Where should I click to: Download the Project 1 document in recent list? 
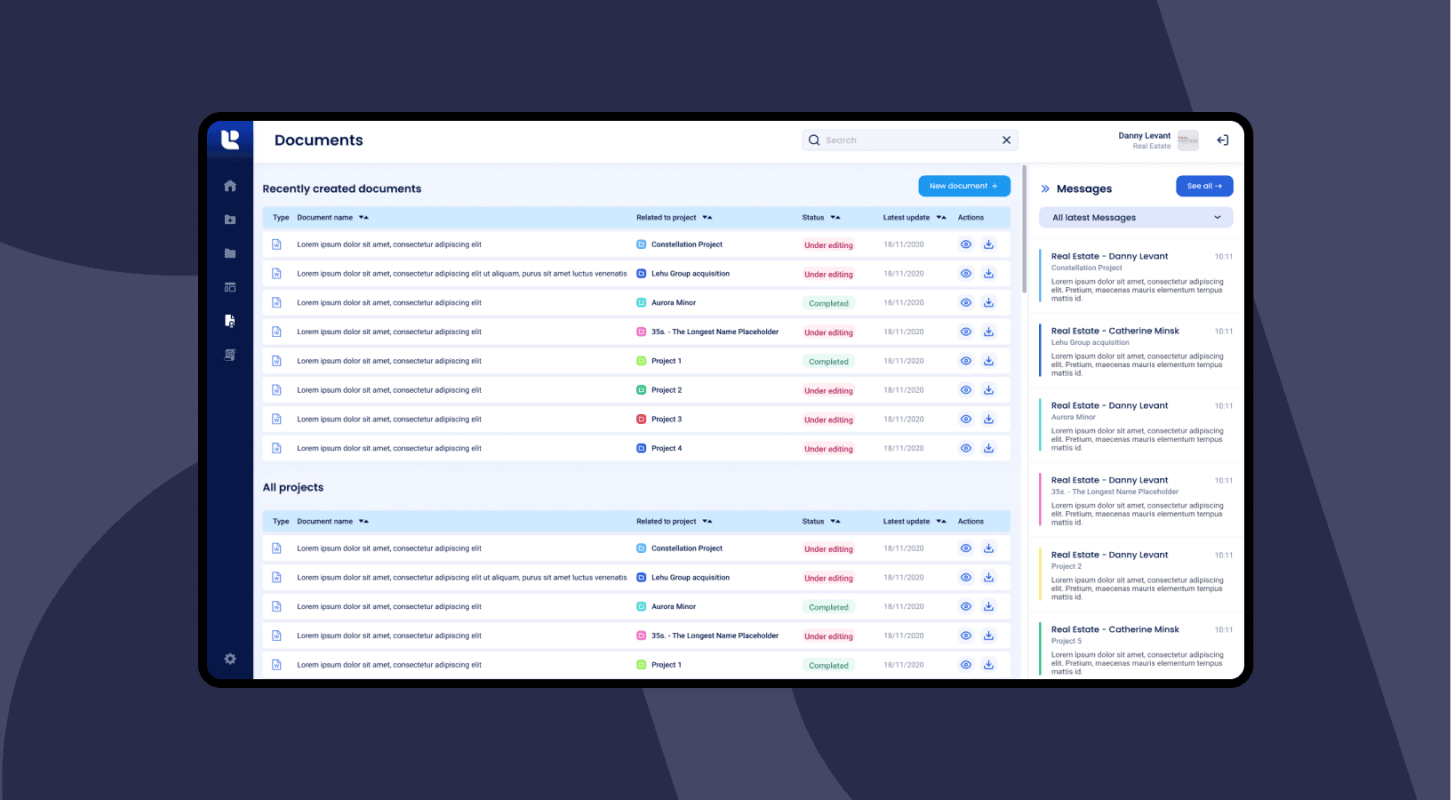click(x=988, y=361)
